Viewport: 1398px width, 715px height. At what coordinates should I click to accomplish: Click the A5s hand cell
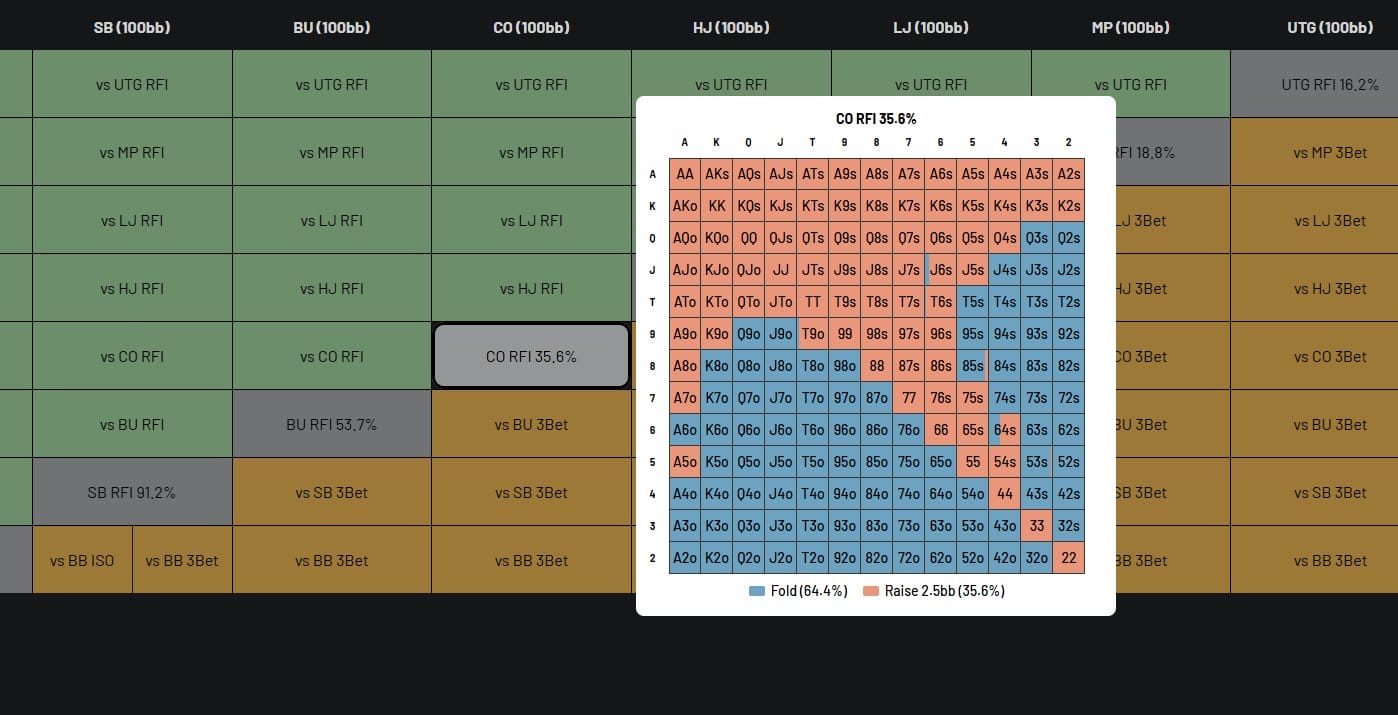tap(972, 173)
